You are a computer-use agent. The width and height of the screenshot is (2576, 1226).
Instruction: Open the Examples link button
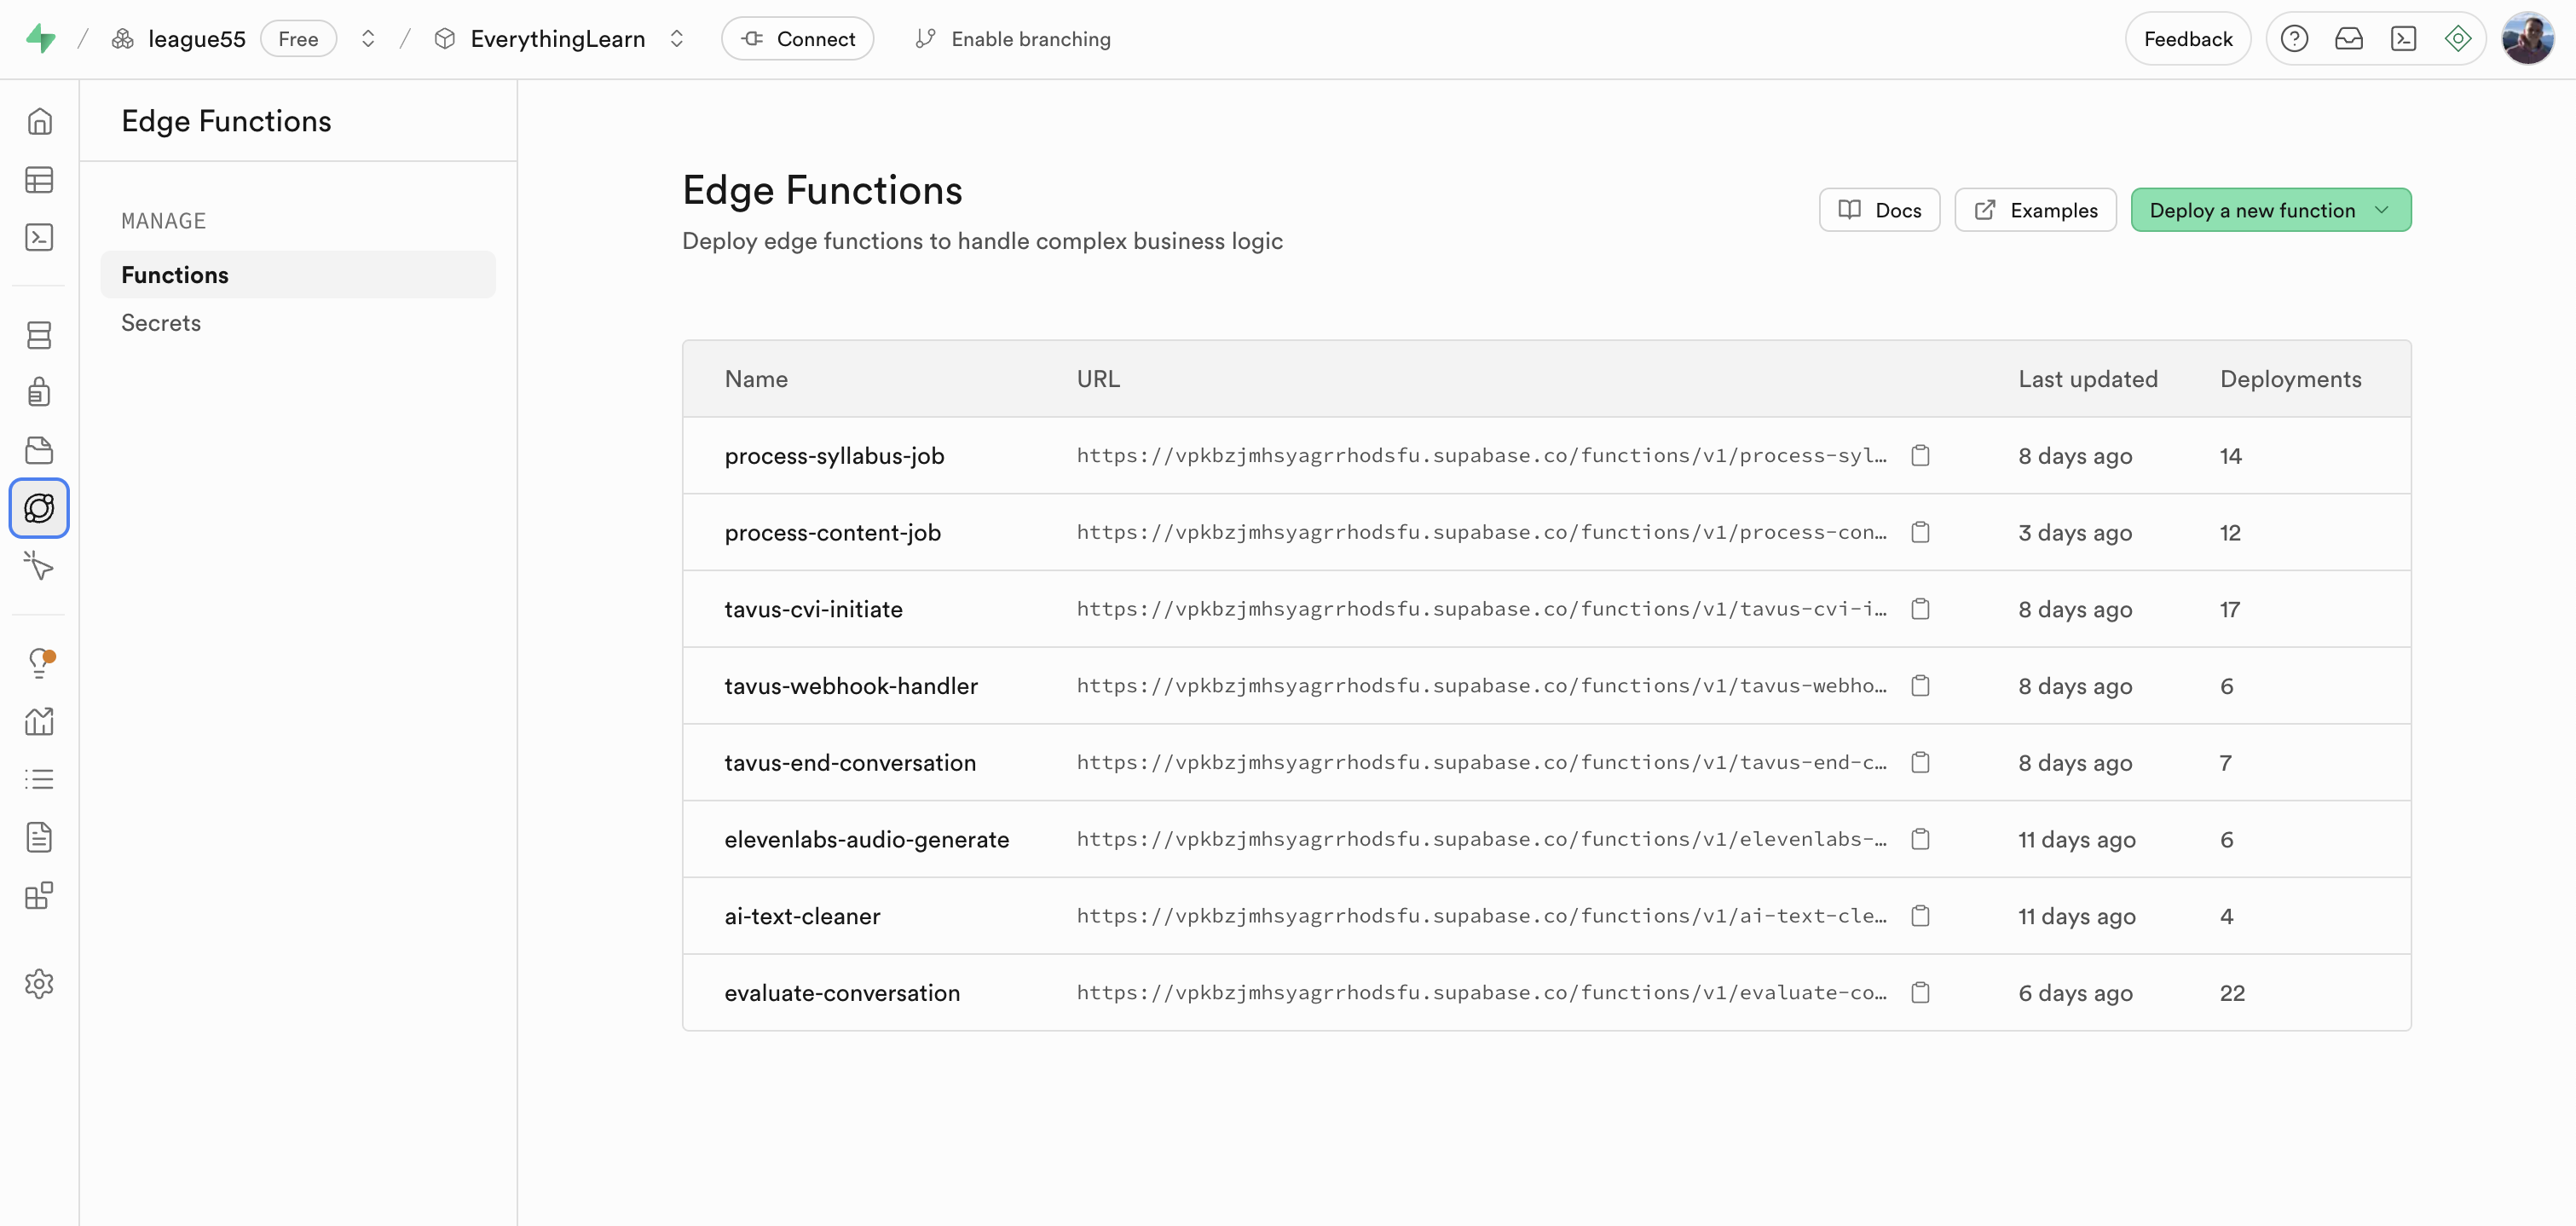point(2035,210)
